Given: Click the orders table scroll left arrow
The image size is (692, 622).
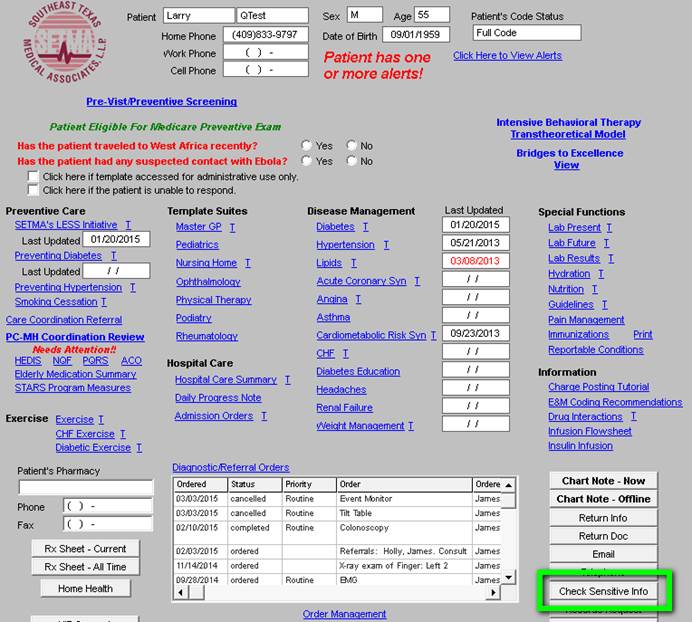Looking at the screenshot, I should point(181,592).
